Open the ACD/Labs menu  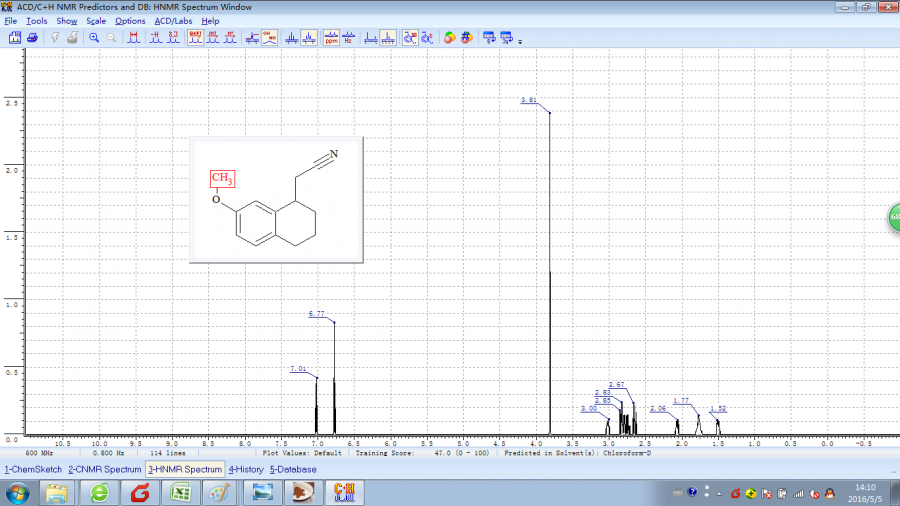pos(173,21)
